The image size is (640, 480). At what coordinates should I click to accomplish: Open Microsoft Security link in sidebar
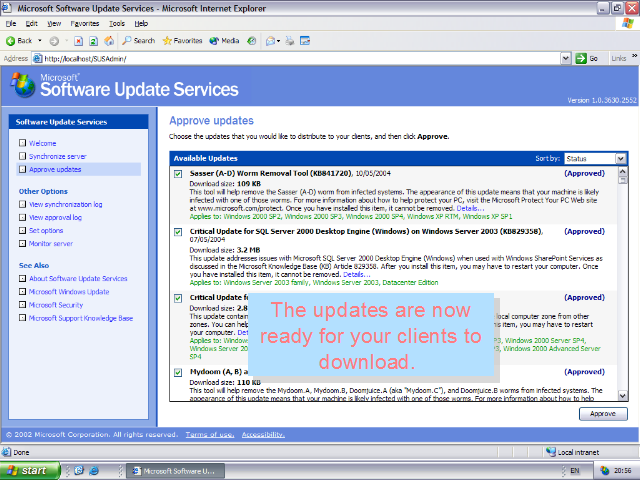[x=56, y=305]
